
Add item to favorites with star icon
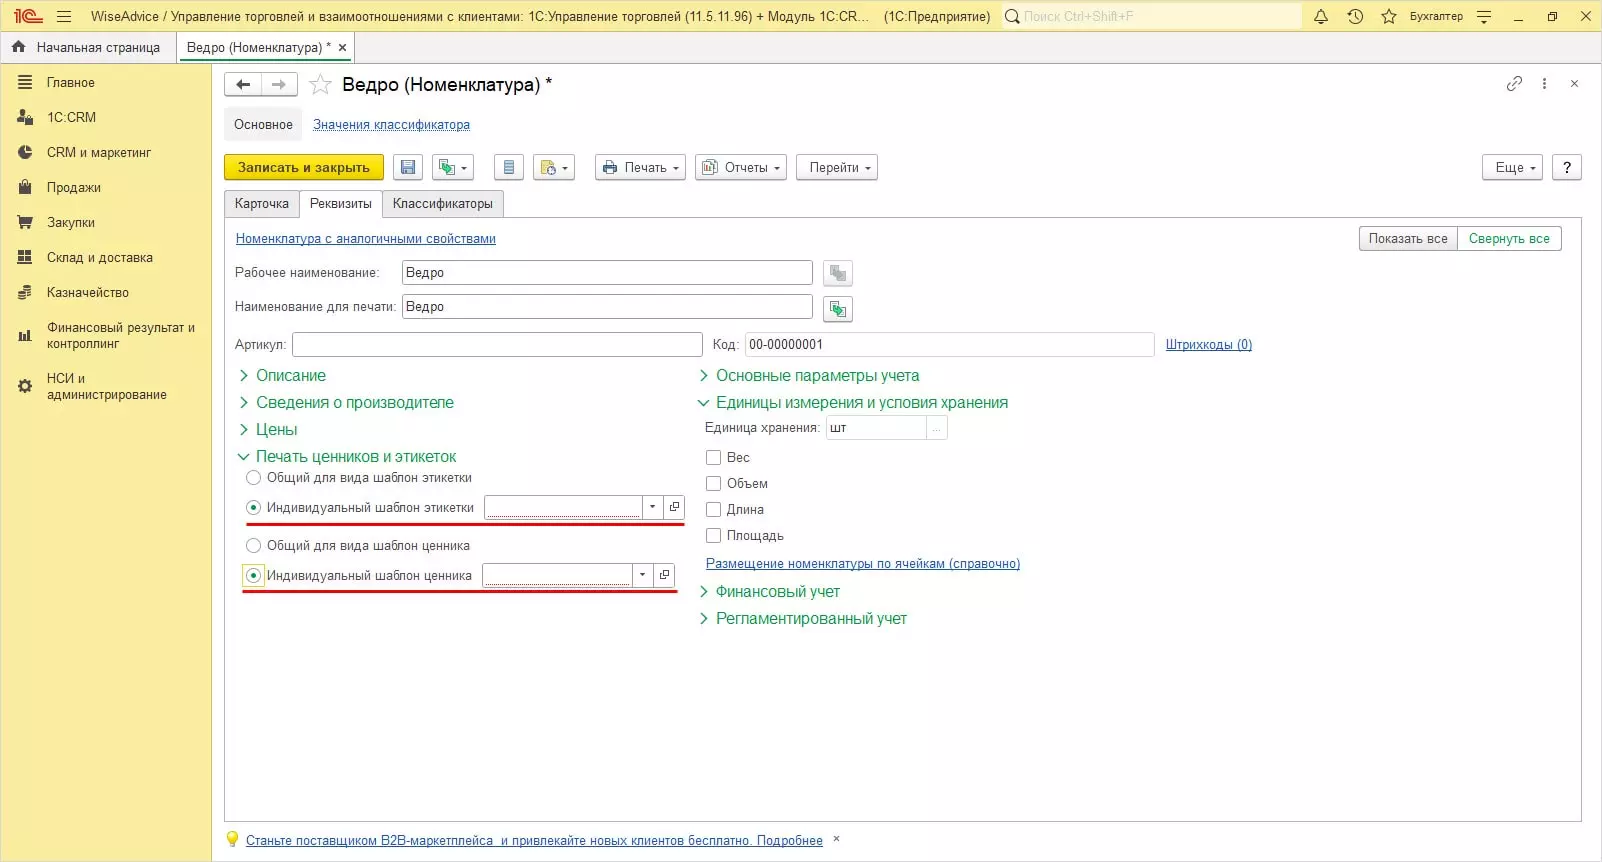tap(320, 85)
